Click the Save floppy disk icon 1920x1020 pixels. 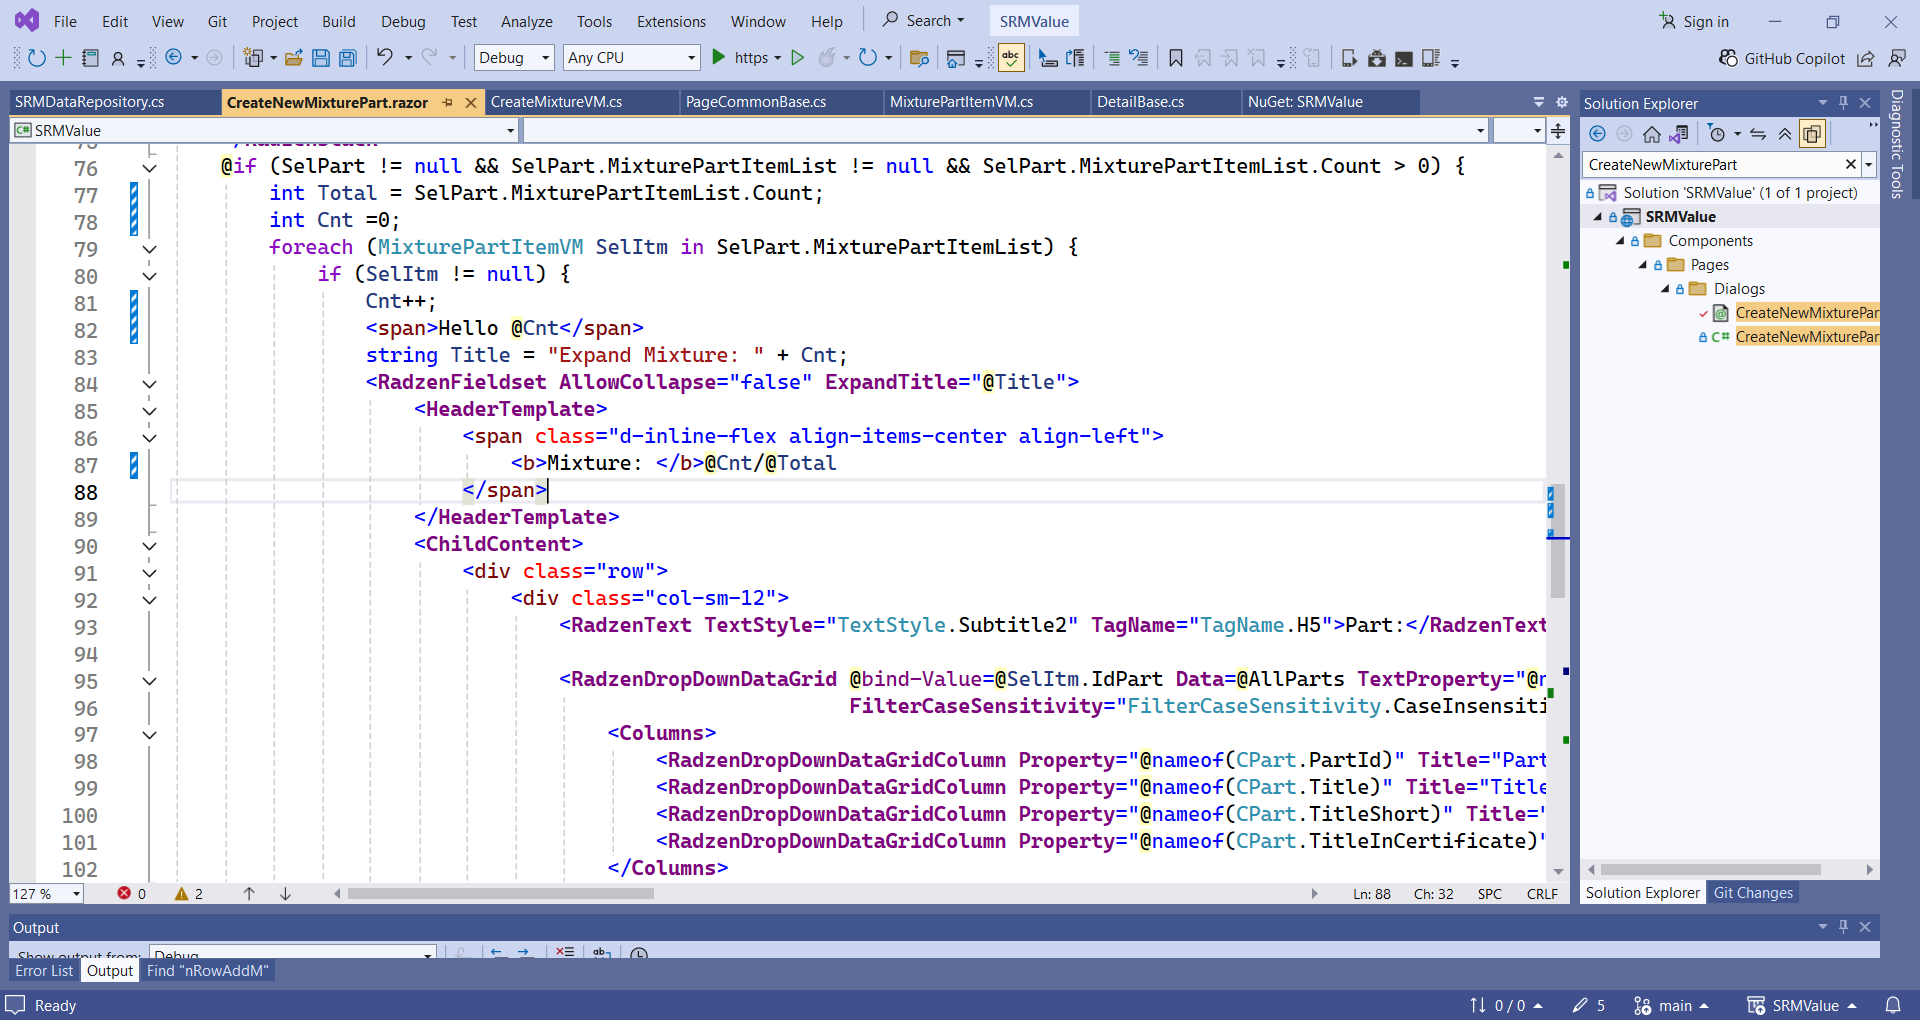[321, 58]
